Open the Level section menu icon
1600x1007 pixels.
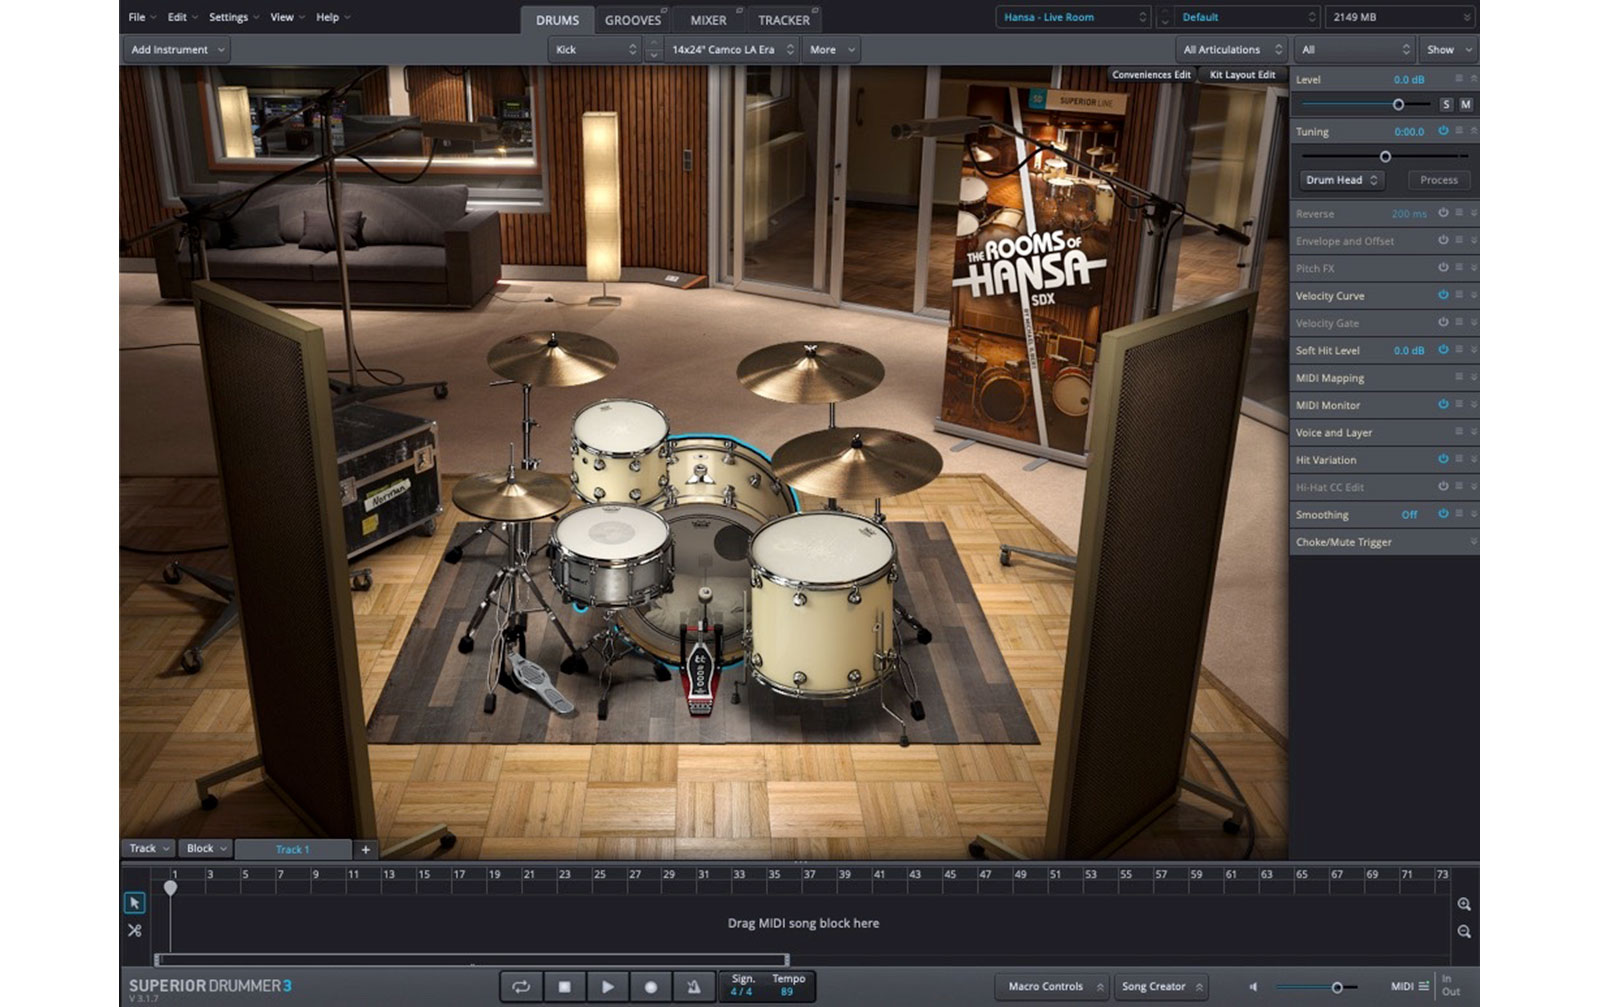click(x=1459, y=78)
